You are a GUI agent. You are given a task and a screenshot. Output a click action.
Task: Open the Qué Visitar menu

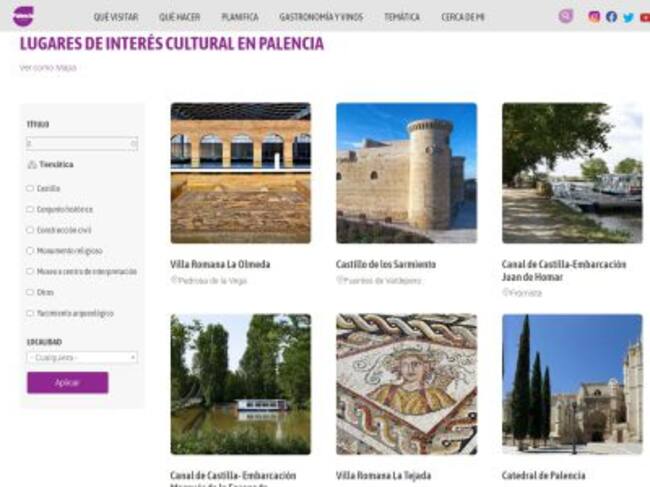tap(116, 17)
